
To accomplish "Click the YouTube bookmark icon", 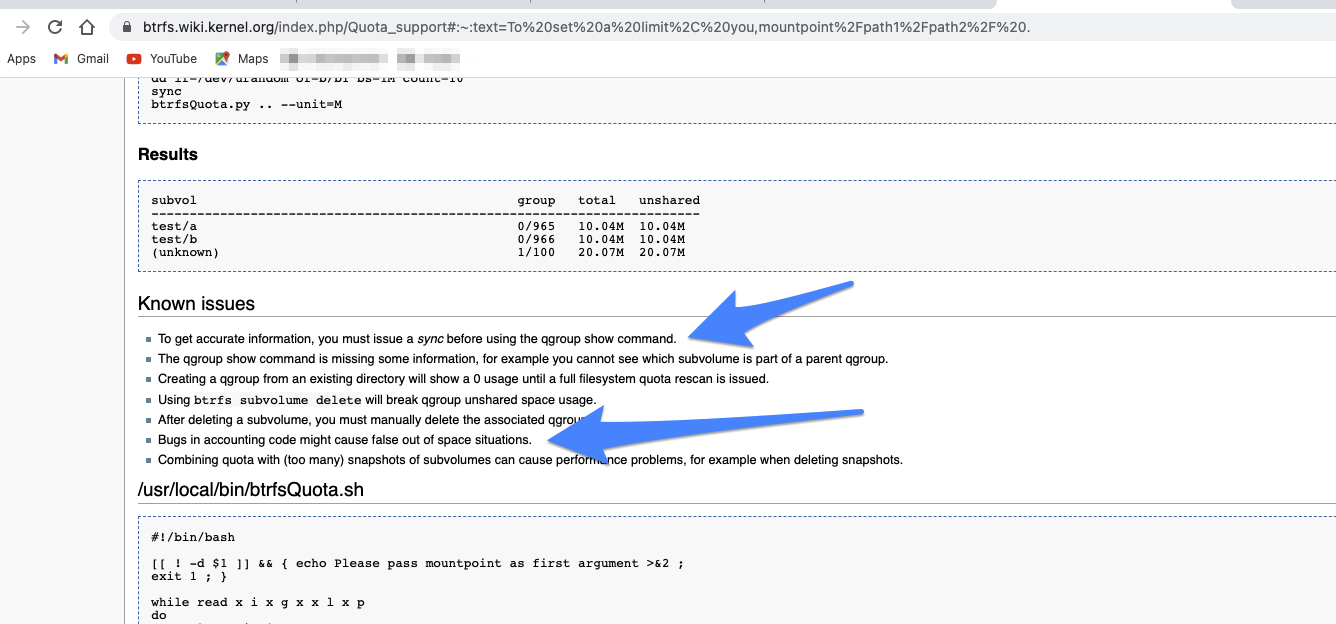I will coord(134,59).
